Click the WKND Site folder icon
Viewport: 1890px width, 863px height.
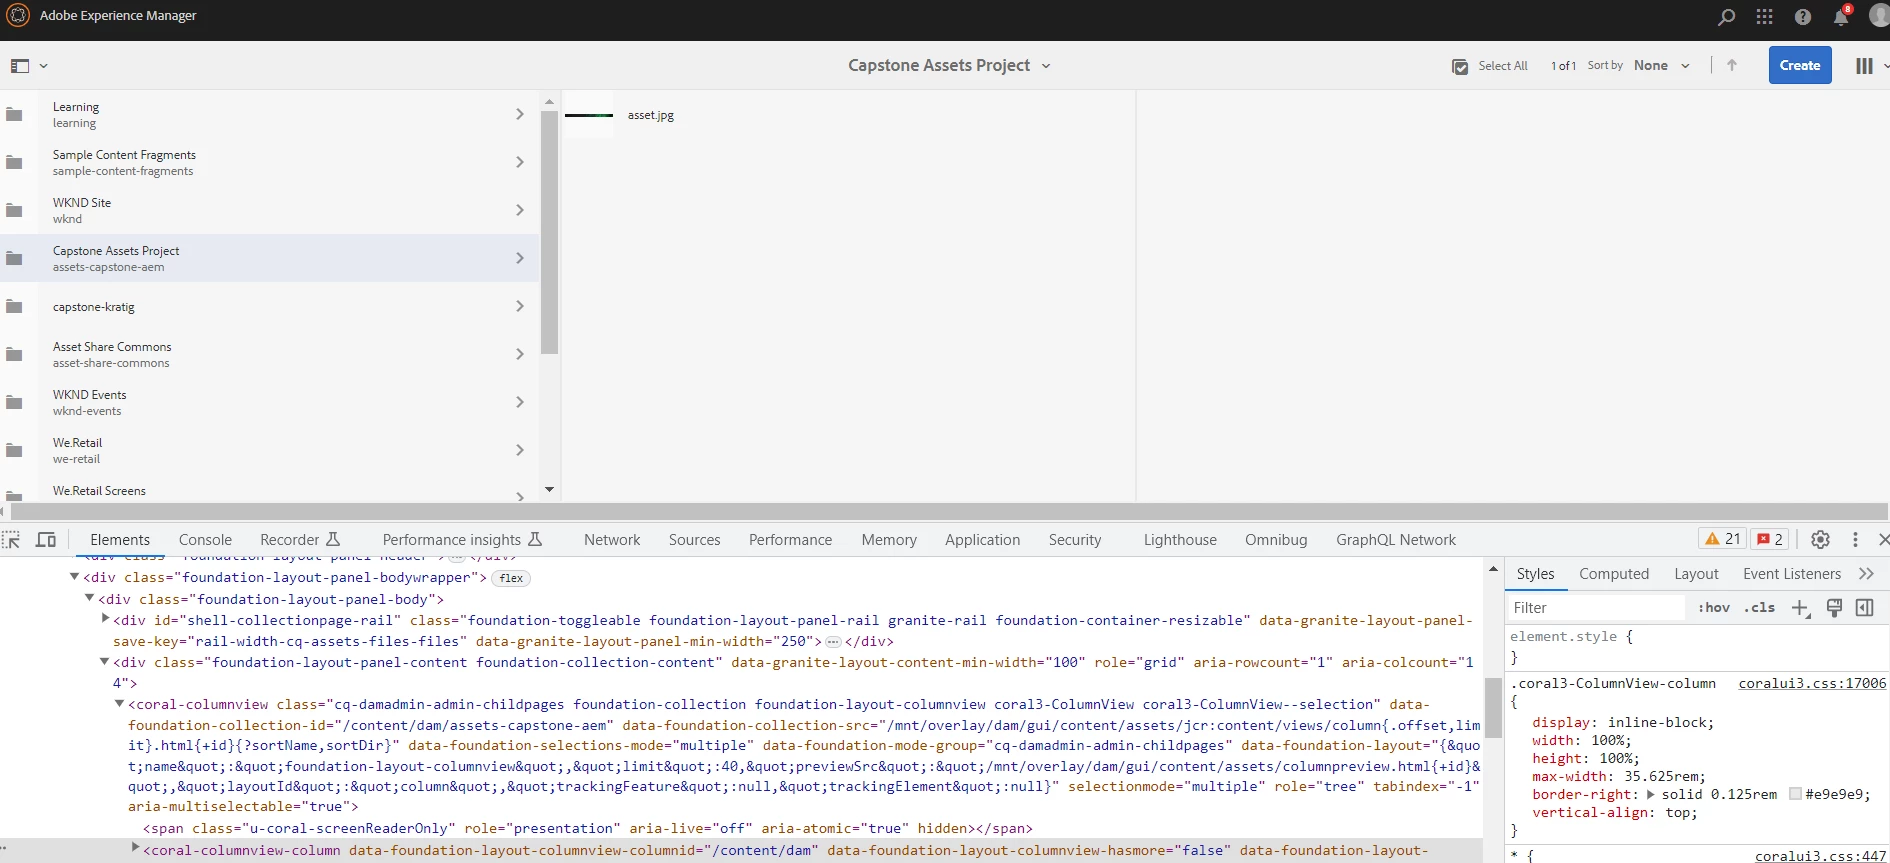[x=14, y=210]
